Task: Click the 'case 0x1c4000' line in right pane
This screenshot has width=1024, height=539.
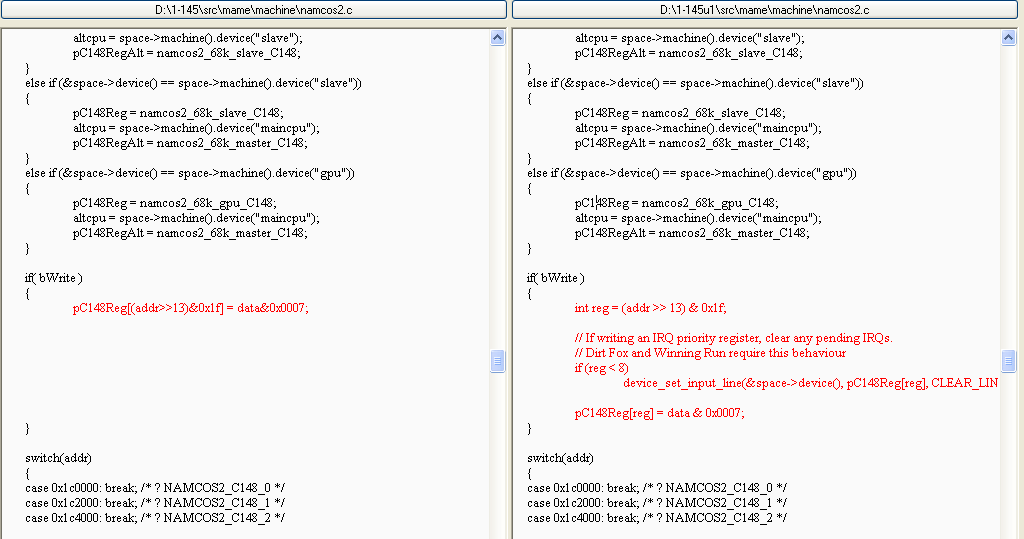Action: (x=657, y=518)
